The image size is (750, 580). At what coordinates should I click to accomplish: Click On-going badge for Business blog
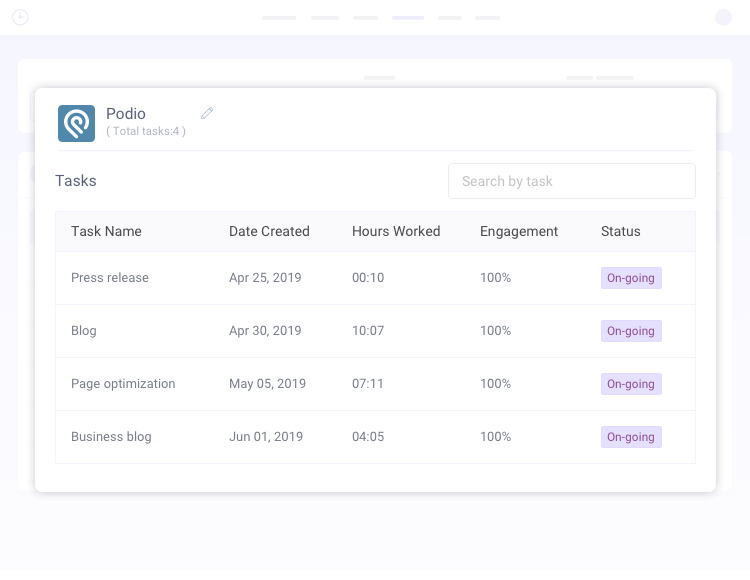(x=631, y=437)
